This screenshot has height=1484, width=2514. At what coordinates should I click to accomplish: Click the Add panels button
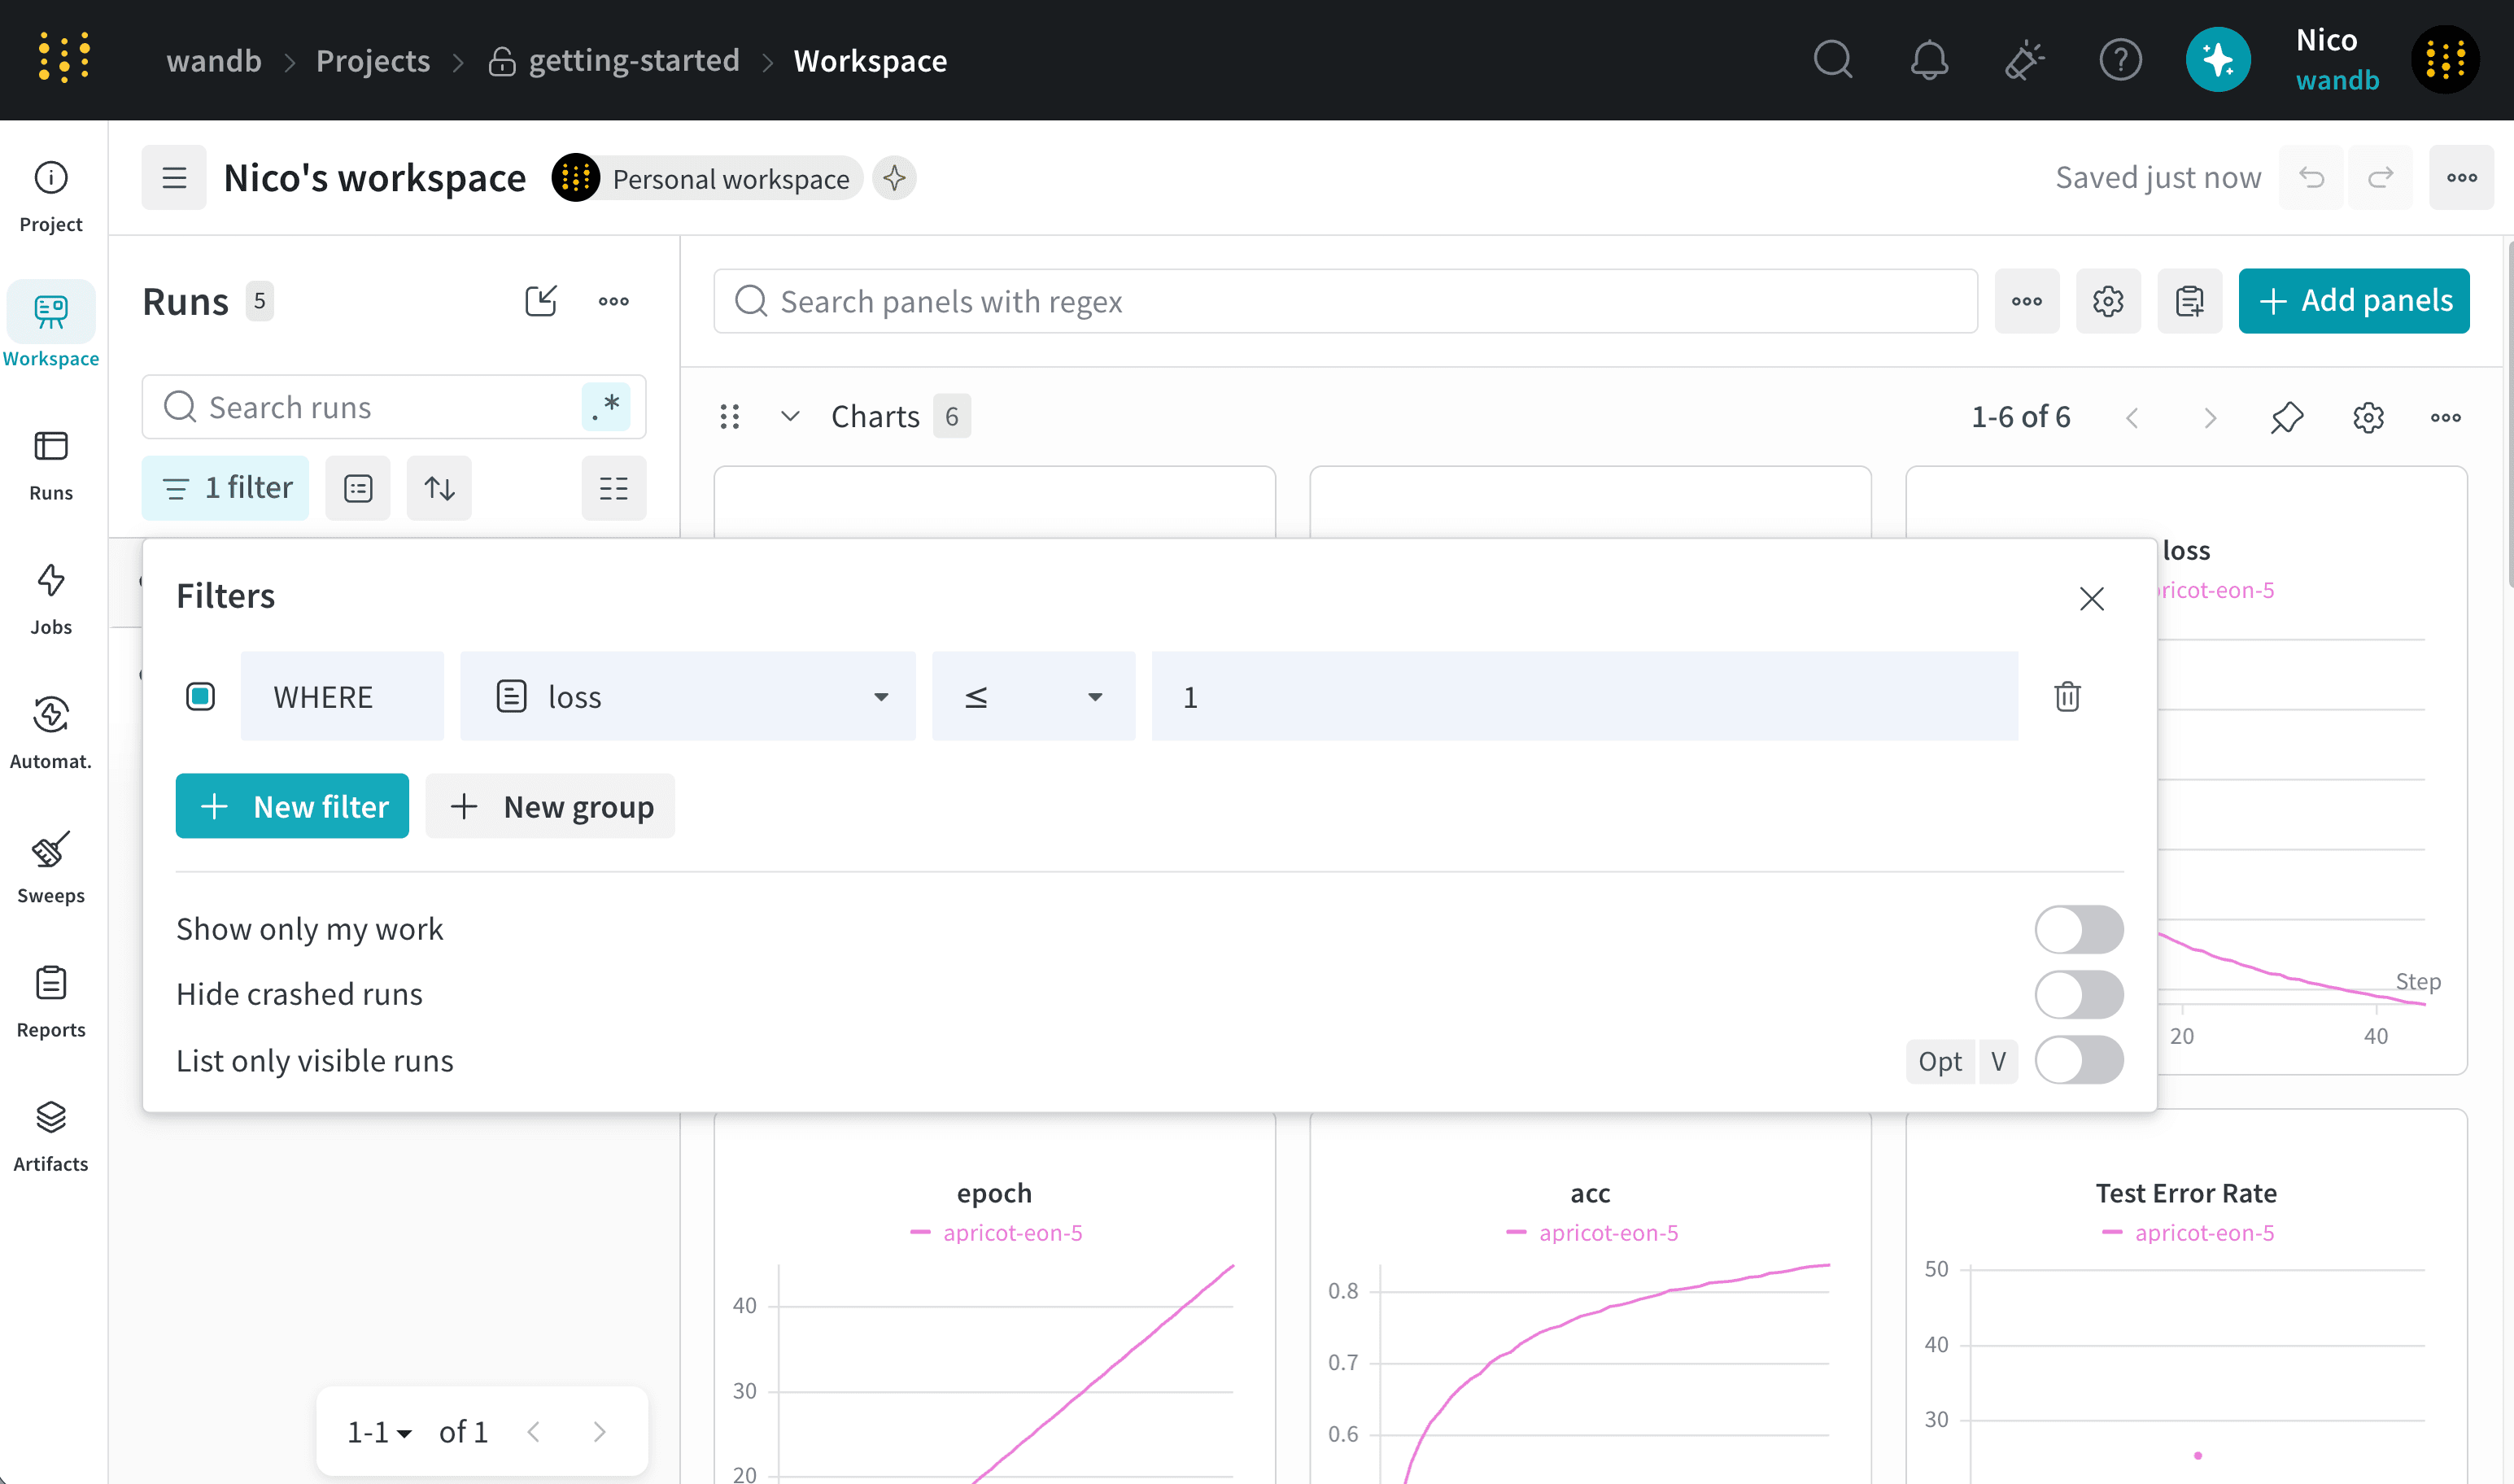point(2354,301)
